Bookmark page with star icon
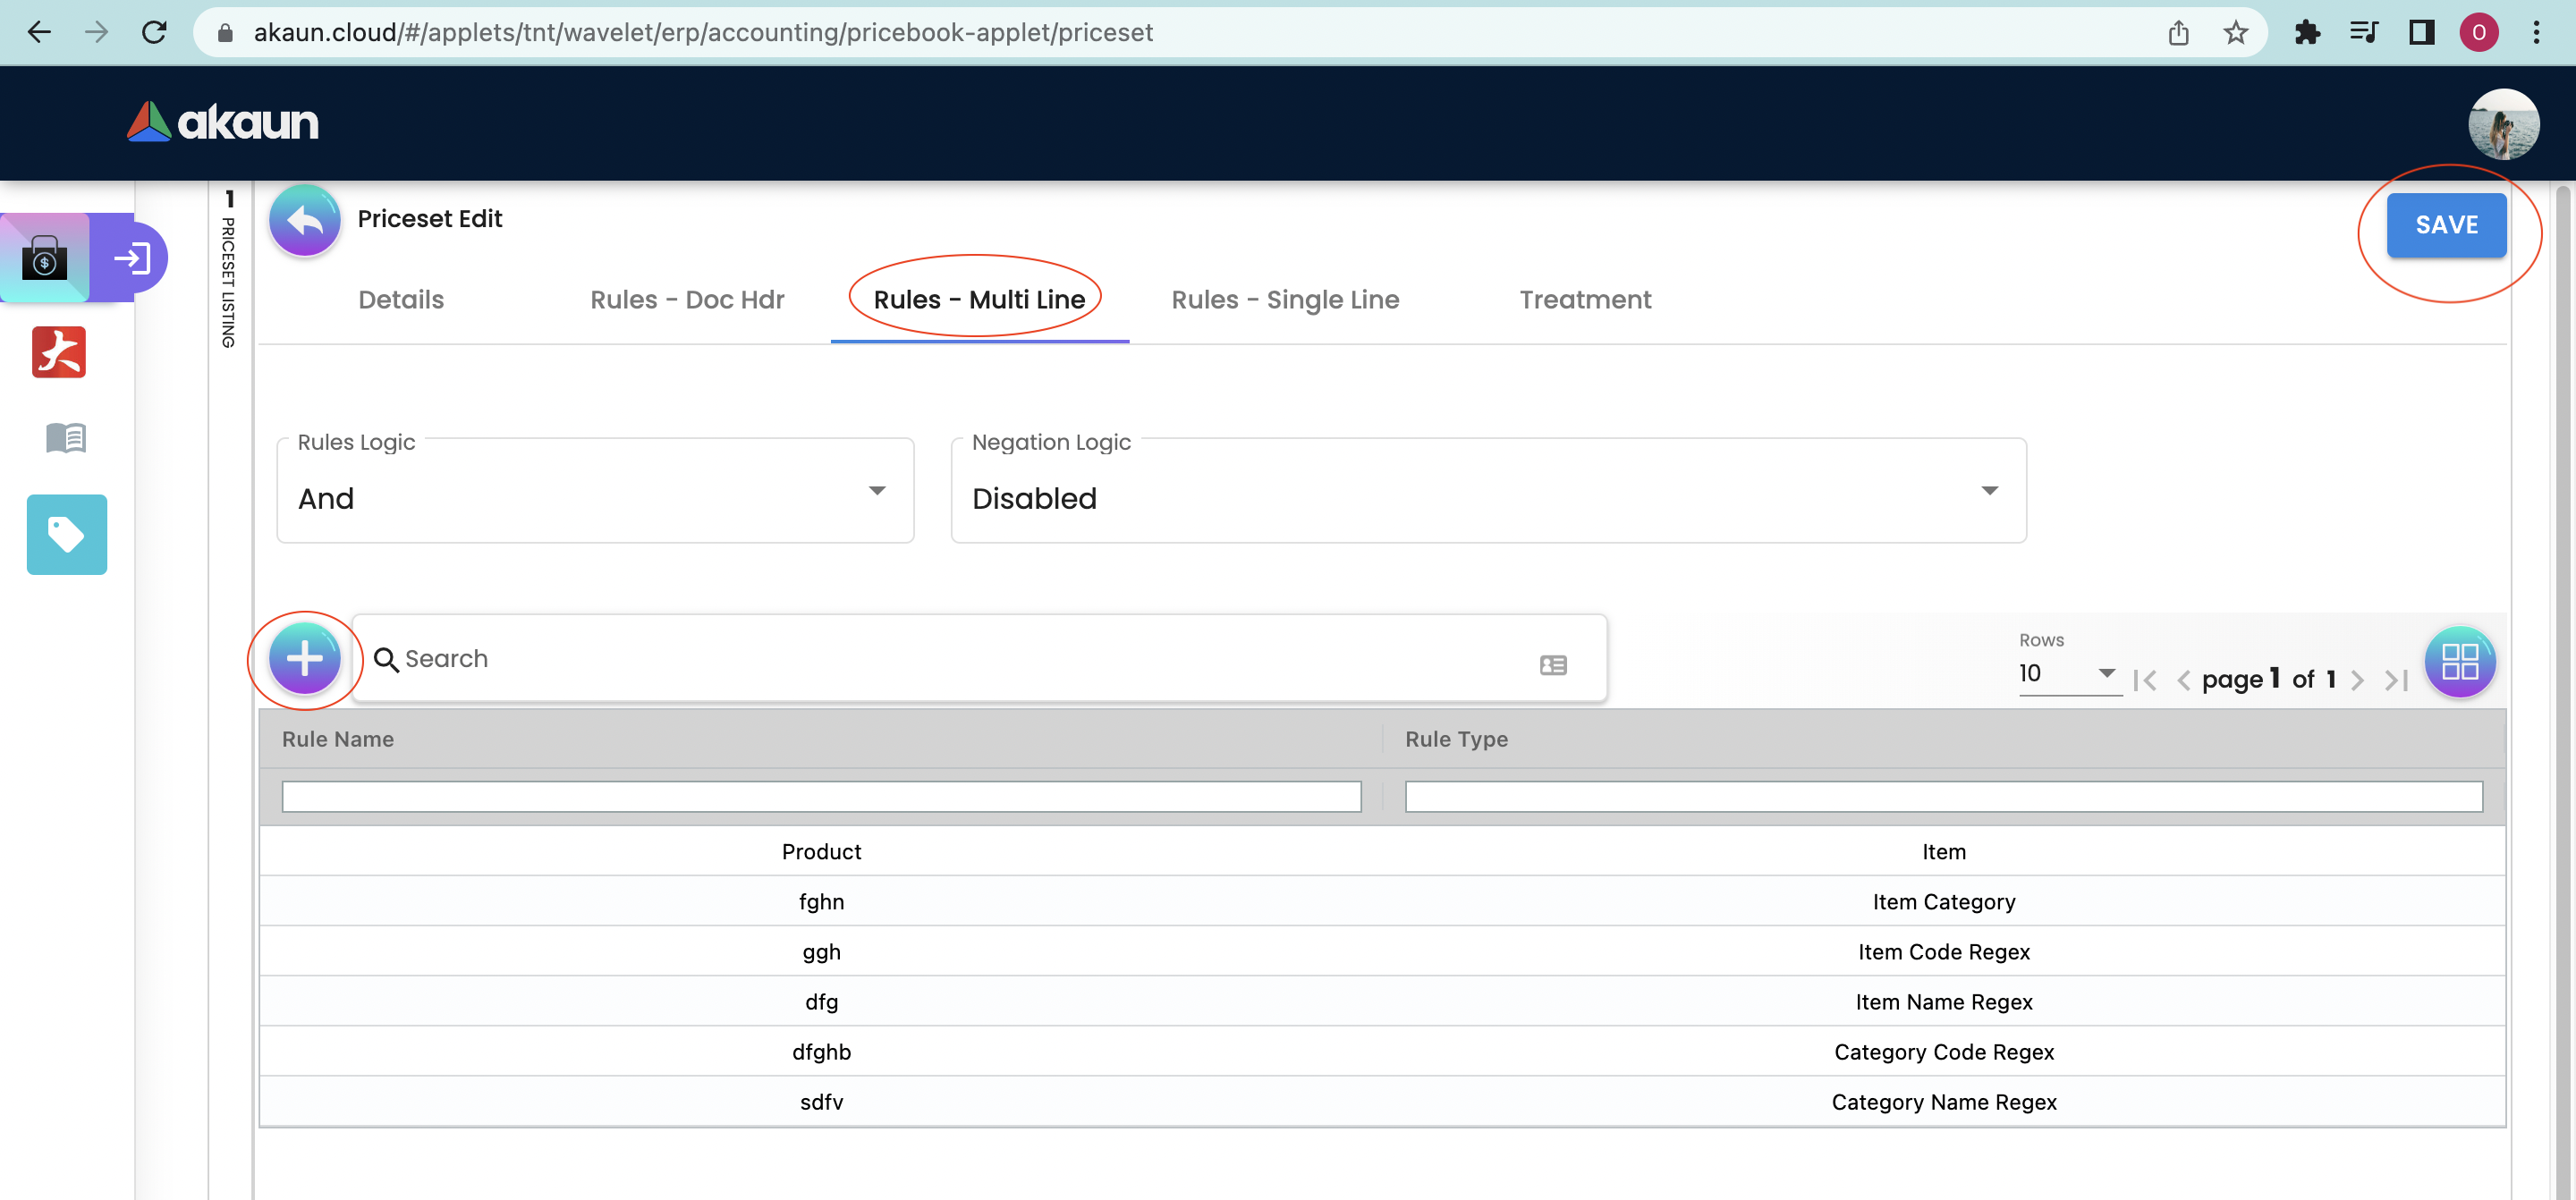Image resolution: width=2576 pixels, height=1200 pixels. coord(2235,33)
